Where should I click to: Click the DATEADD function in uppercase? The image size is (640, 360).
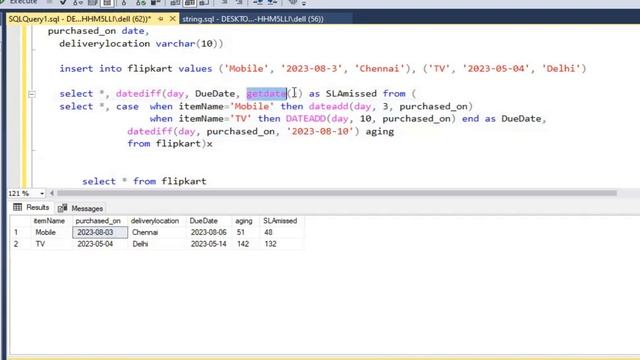(306, 119)
